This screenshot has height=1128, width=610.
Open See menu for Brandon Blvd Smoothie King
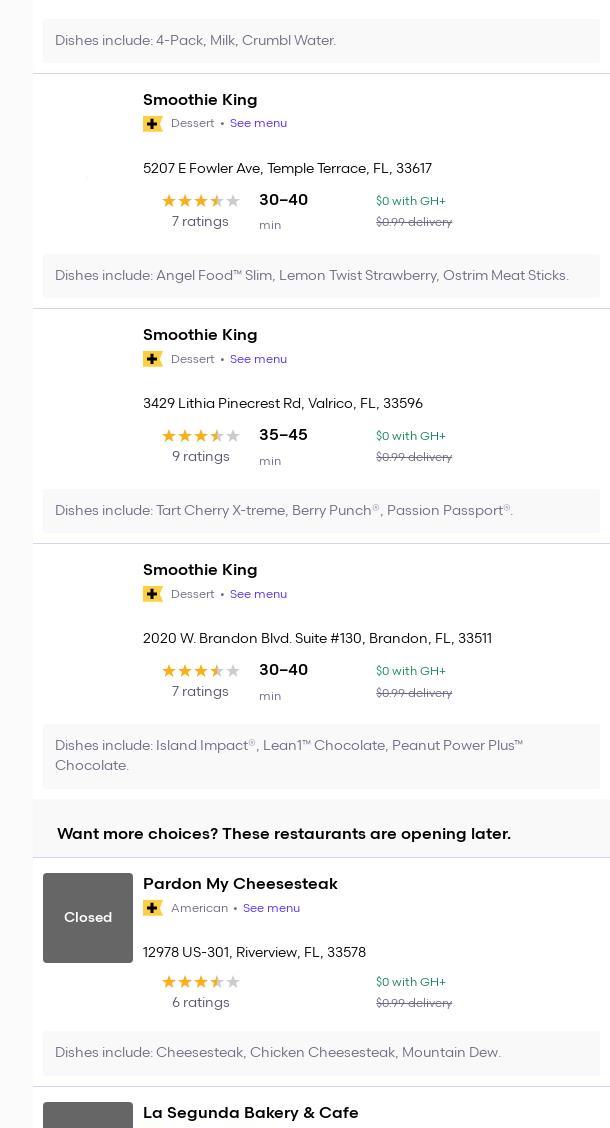click(258, 594)
